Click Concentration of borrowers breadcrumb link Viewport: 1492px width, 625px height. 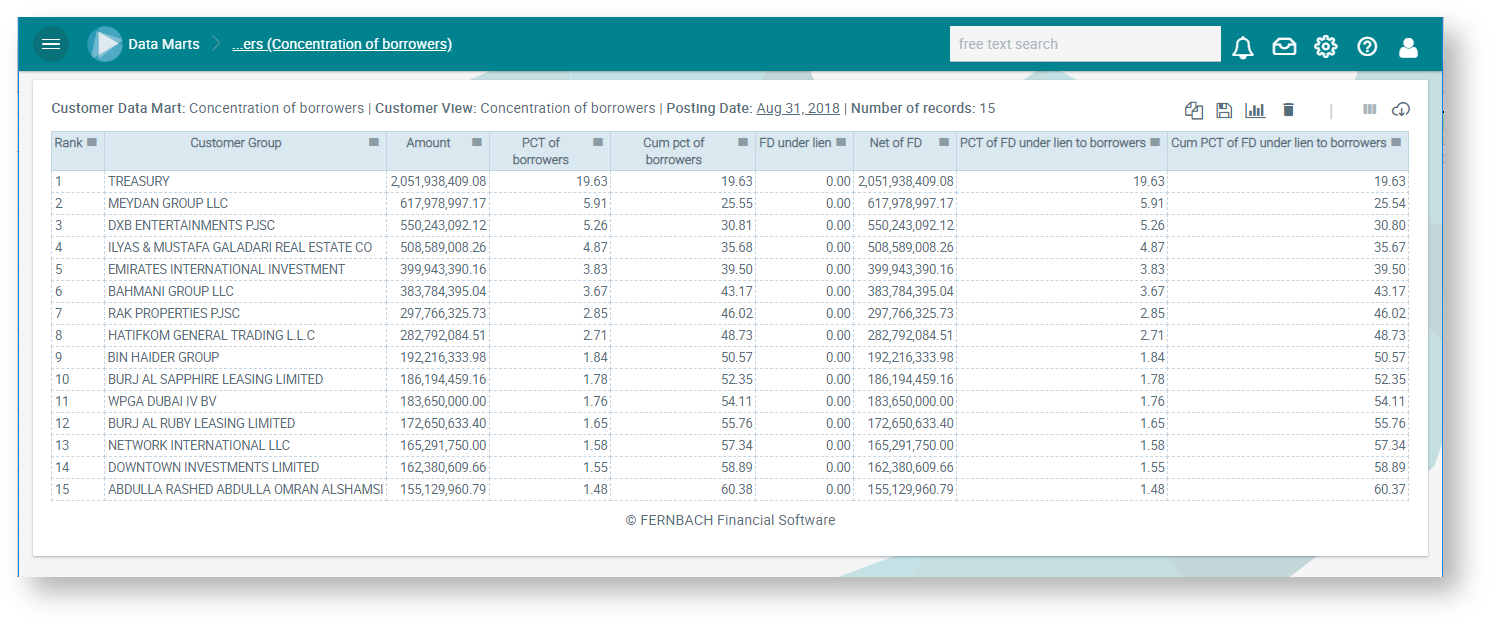pyautogui.click(x=342, y=44)
